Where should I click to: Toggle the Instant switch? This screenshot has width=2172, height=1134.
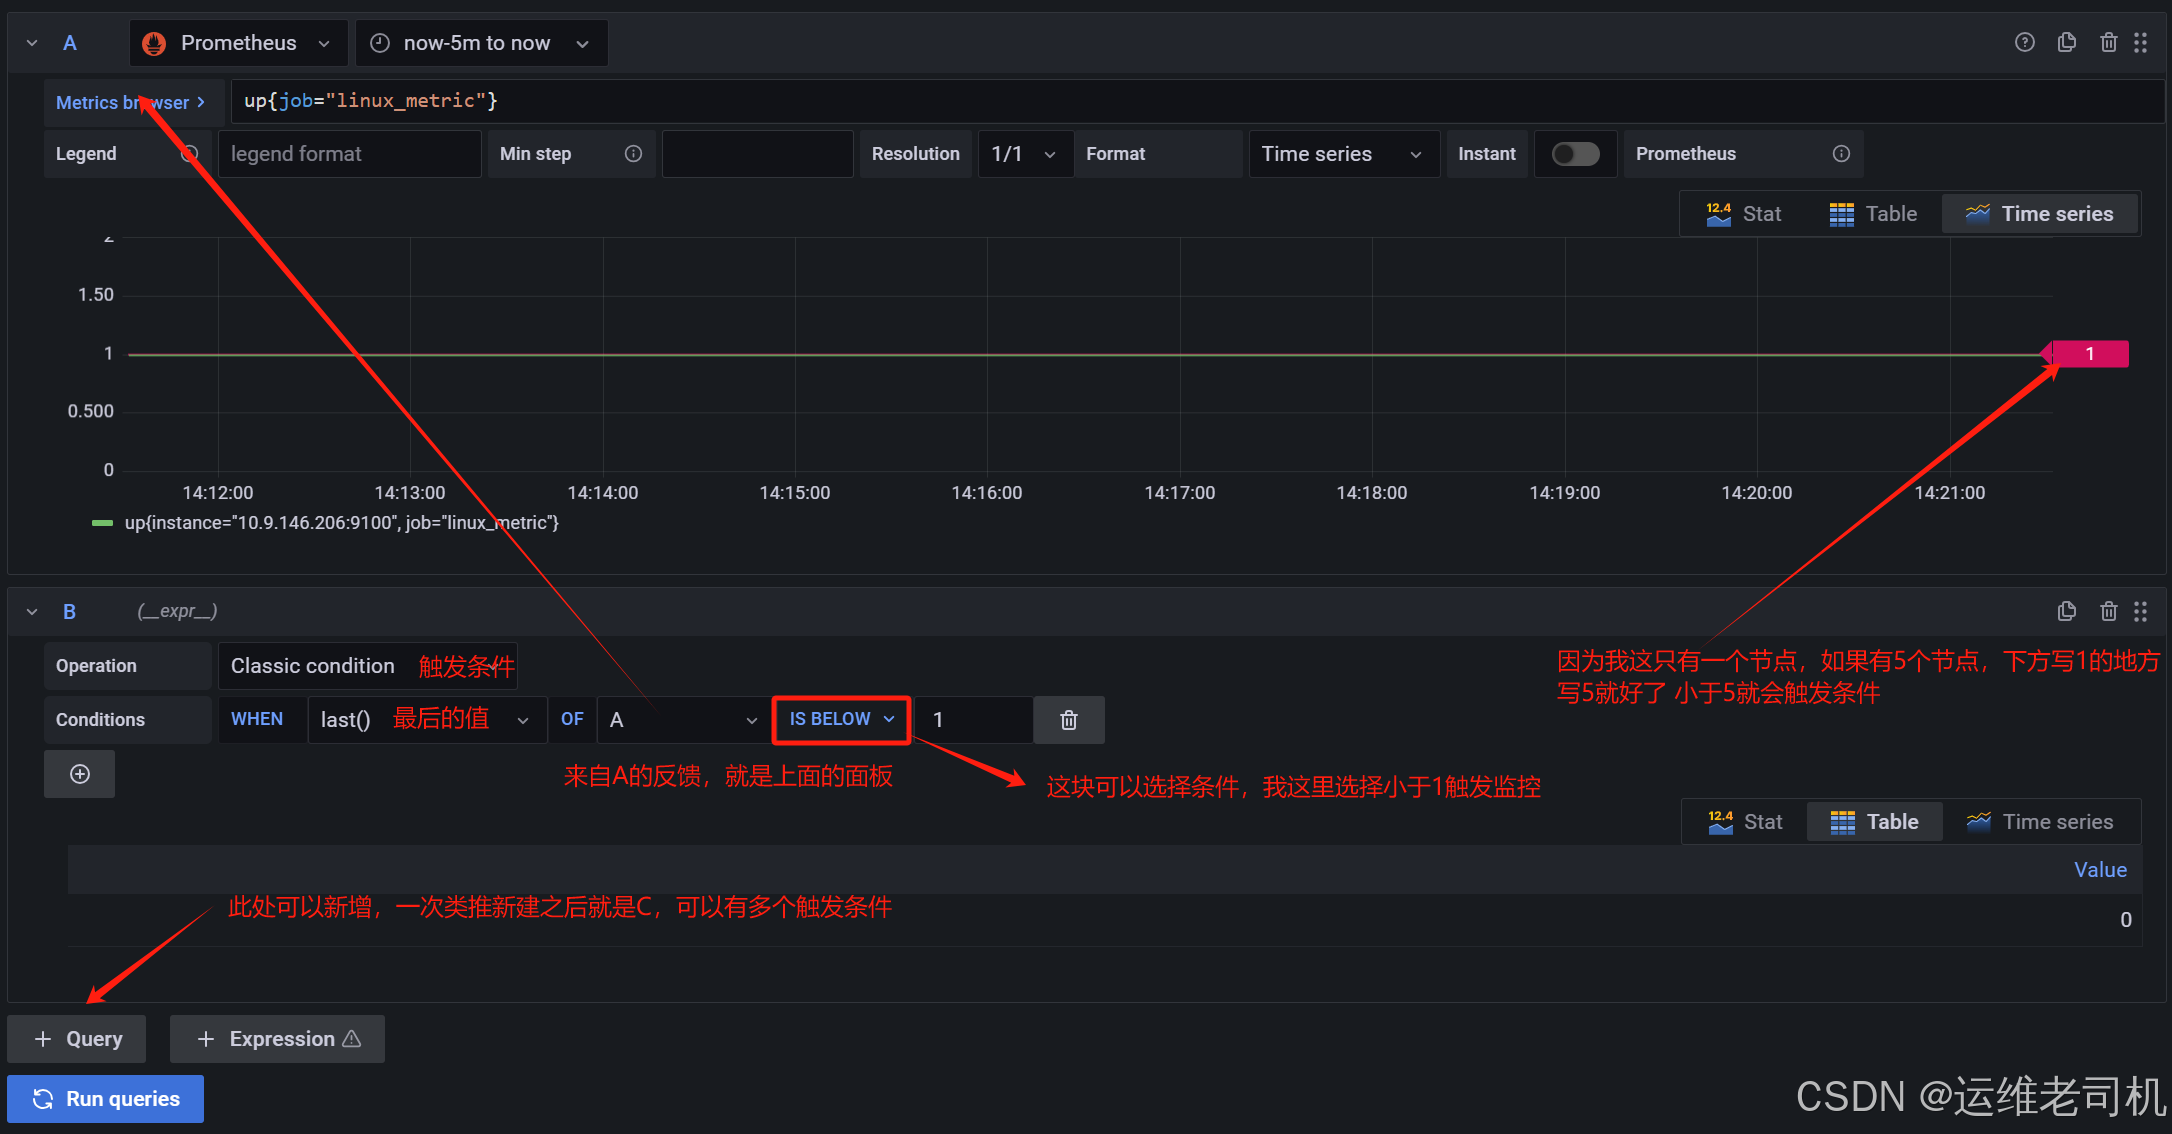1575,153
